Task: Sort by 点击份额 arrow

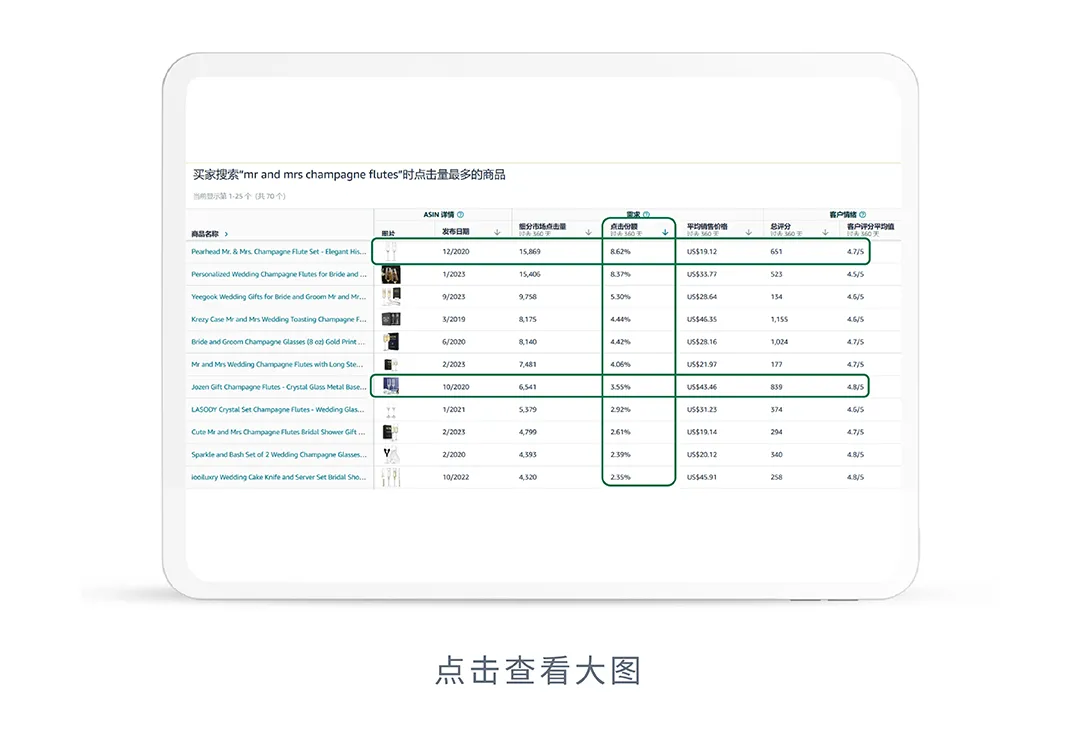Action: (x=665, y=232)
